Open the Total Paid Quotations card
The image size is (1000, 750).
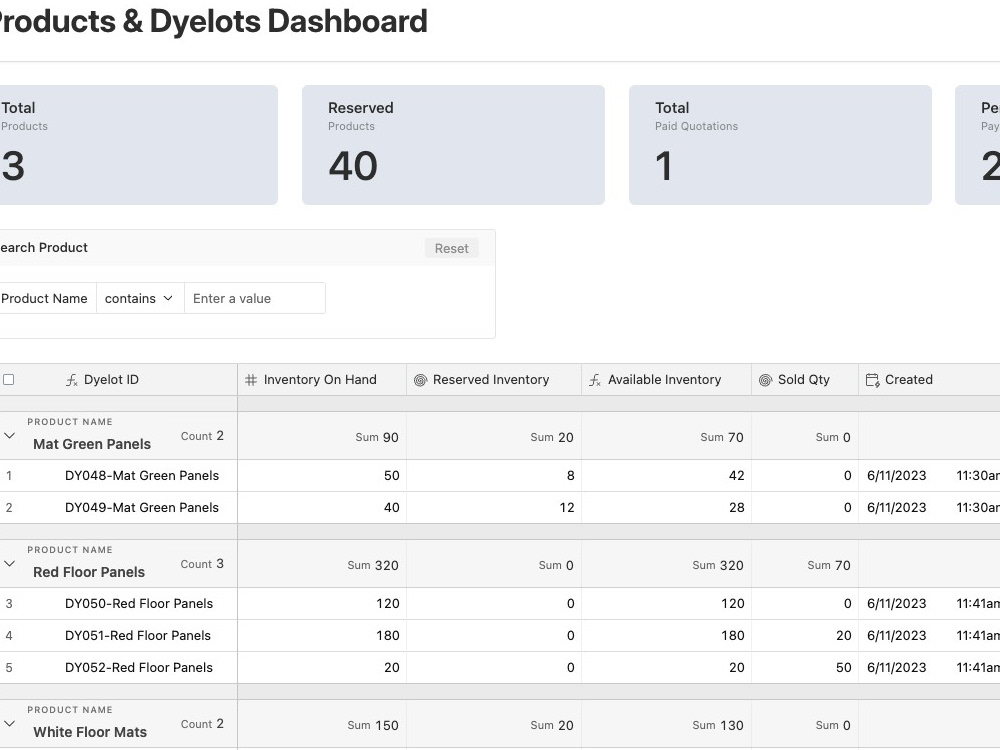pos(780,145)
